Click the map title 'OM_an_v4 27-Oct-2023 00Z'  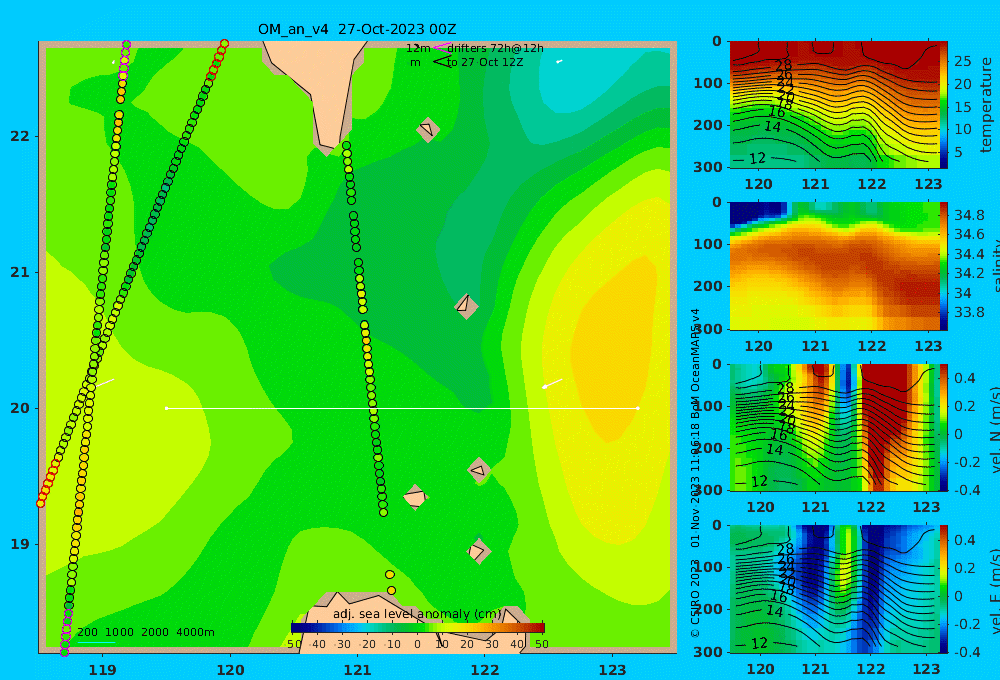[357, 29]
